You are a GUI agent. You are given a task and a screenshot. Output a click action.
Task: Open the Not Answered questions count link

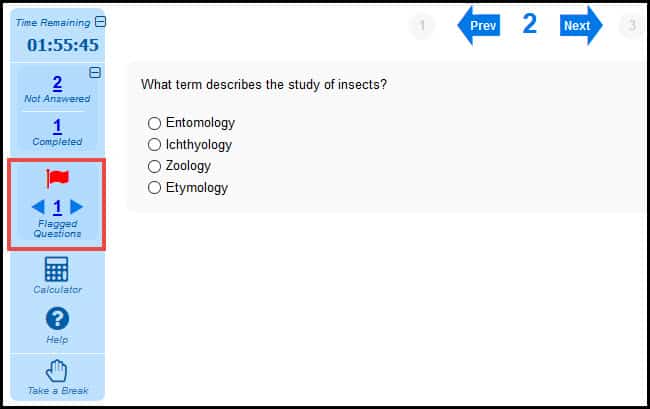[x=57, y=83]
